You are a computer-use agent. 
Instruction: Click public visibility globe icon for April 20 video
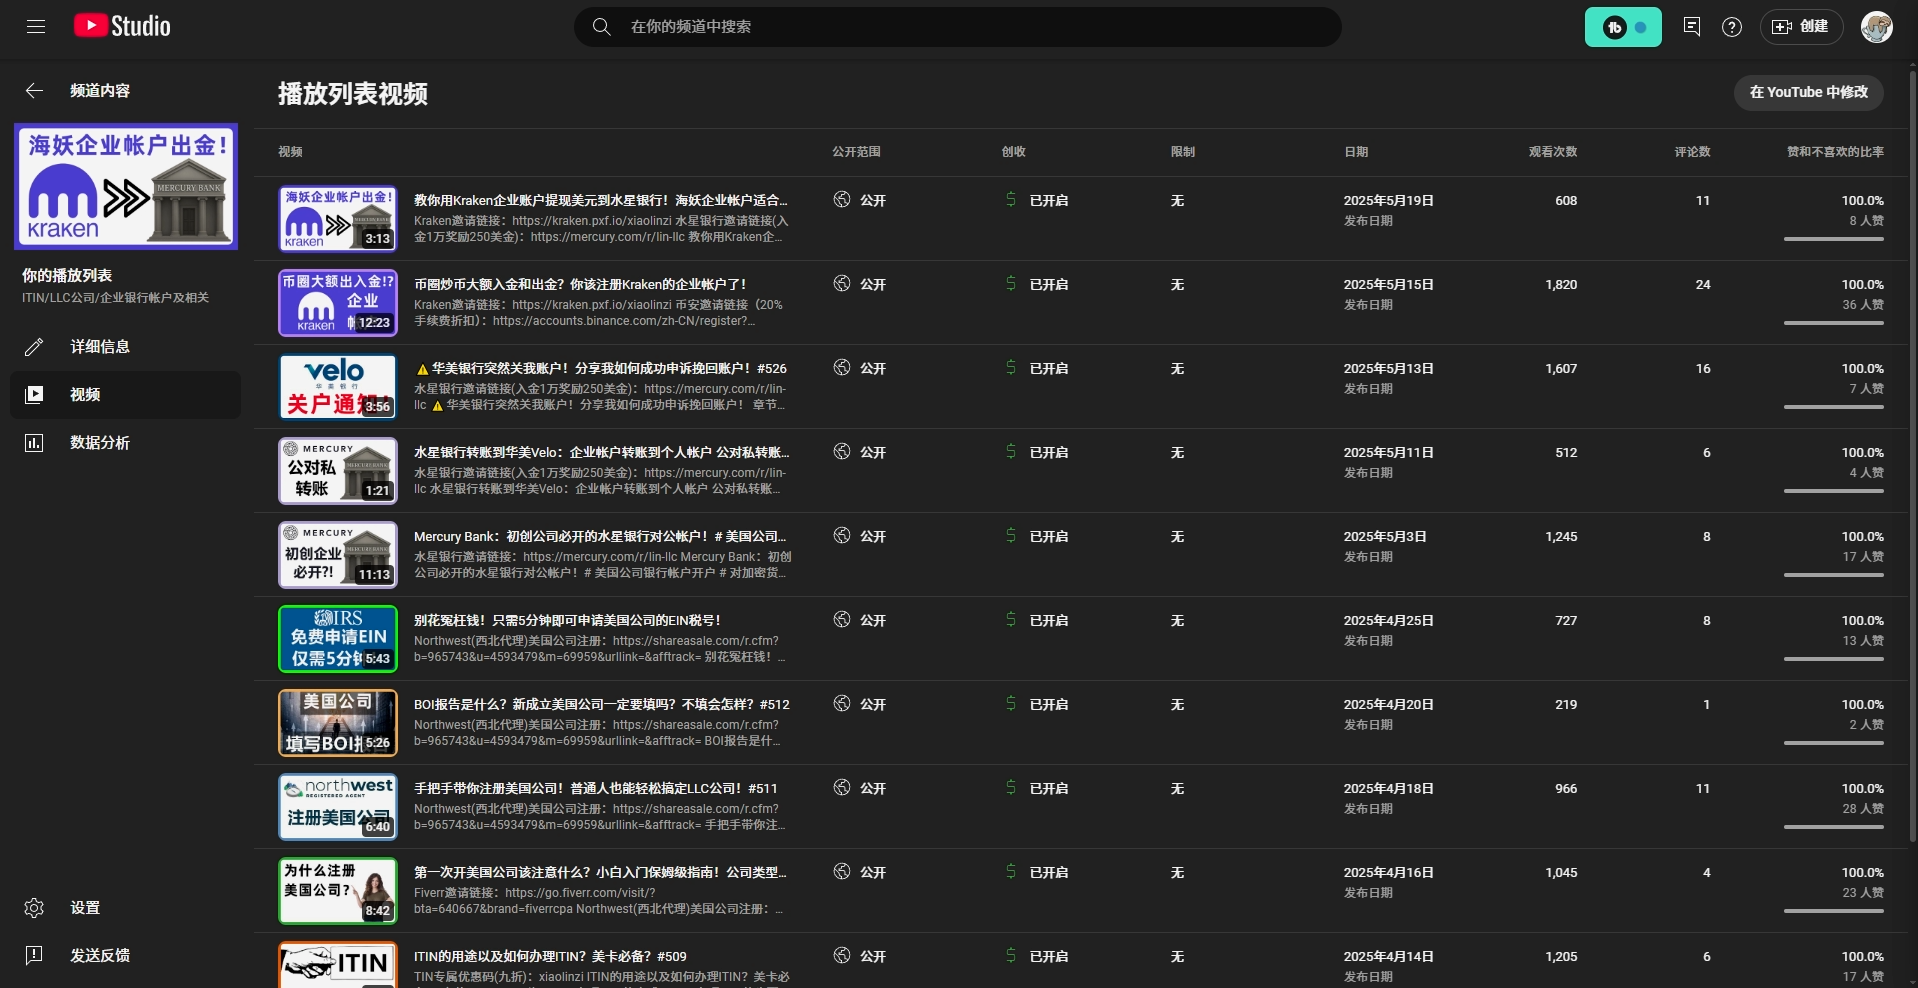(842, 704)
